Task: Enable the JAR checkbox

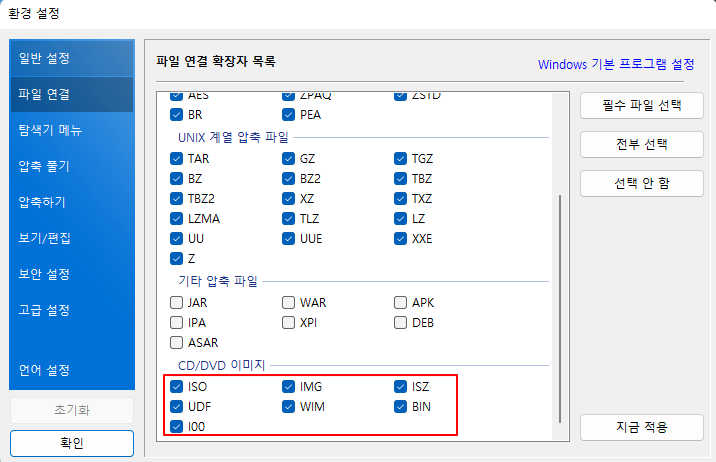Action: [x=176, y=303]
